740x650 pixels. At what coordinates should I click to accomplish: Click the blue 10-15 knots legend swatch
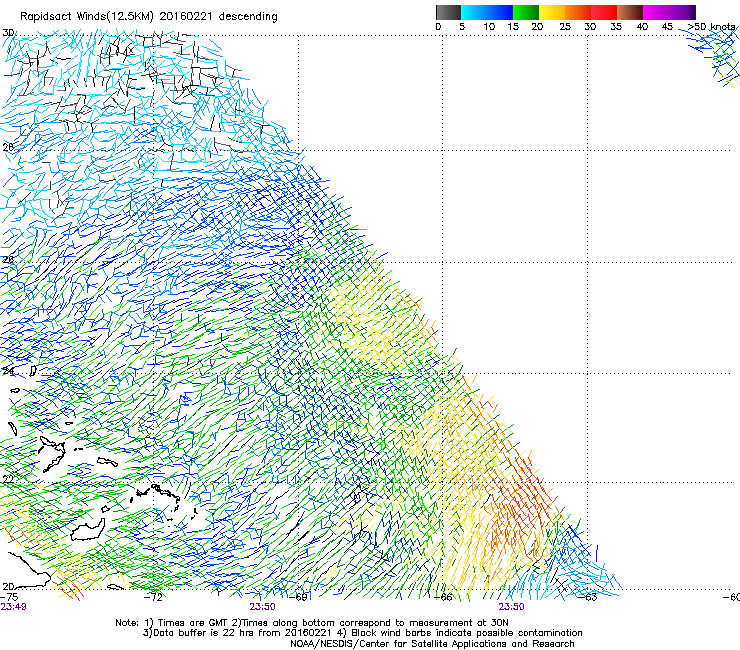(x=500, y=12)
